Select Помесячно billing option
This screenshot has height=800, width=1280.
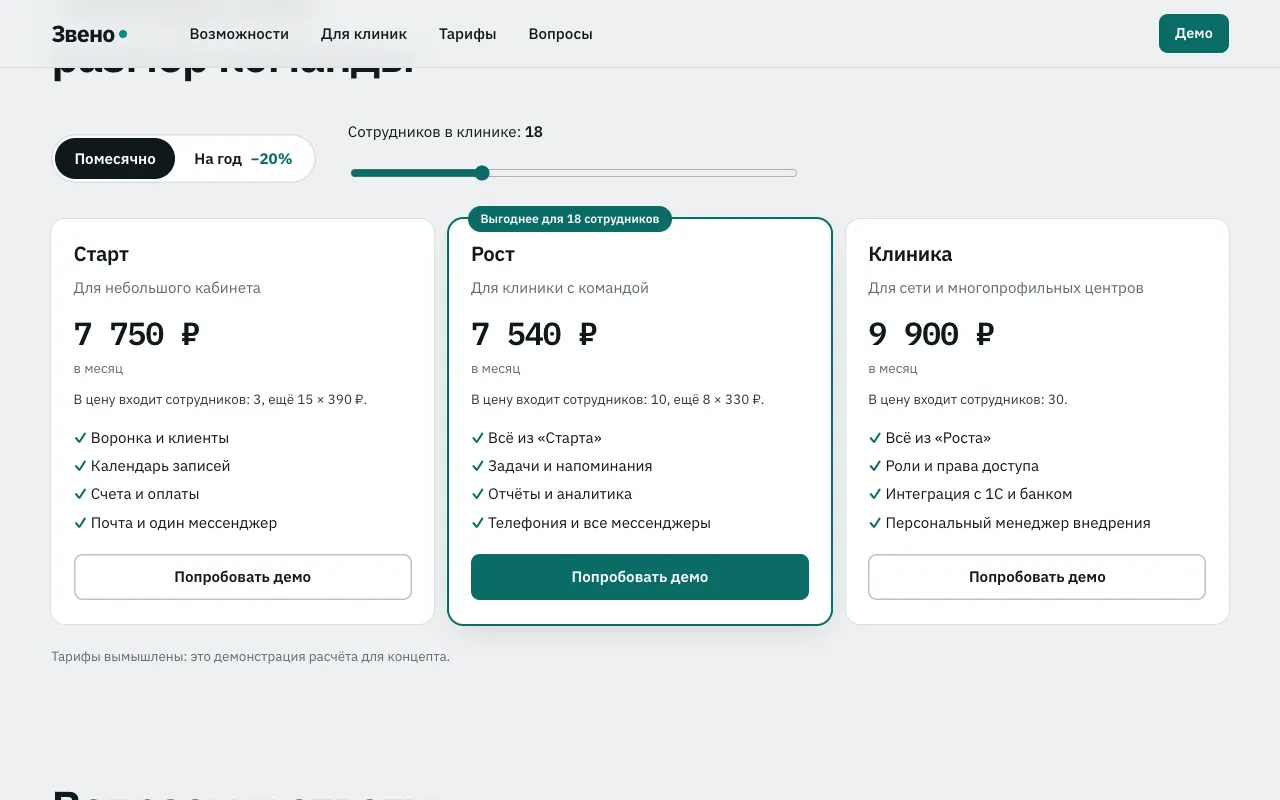pyautogui.click(x=115, y=159)
